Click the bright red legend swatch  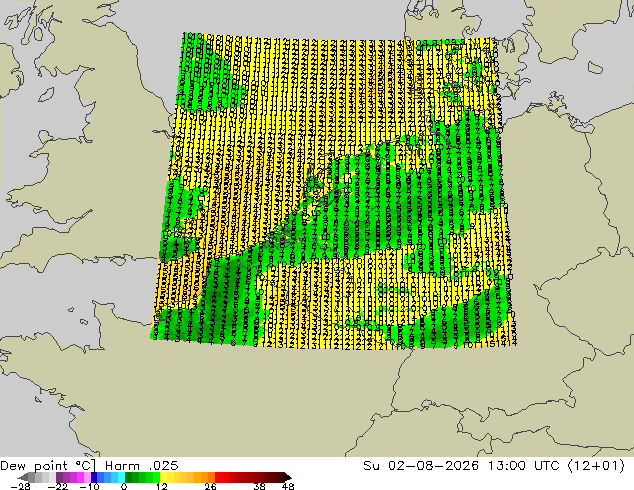tap(218, 477)
